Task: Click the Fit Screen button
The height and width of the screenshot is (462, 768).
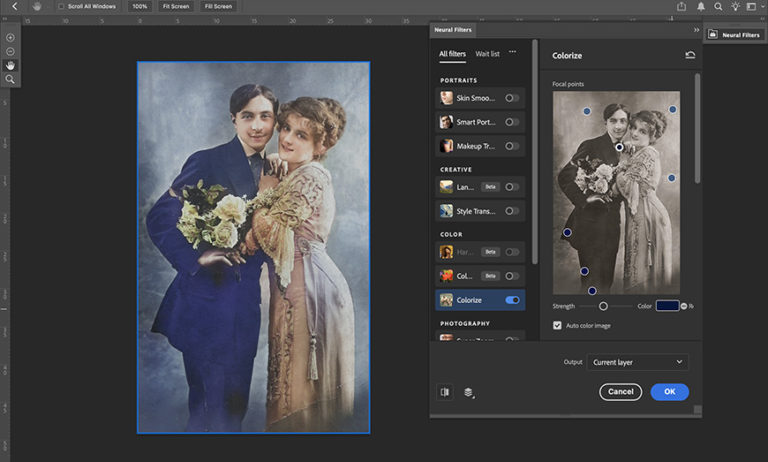Action: click(176, 6)
